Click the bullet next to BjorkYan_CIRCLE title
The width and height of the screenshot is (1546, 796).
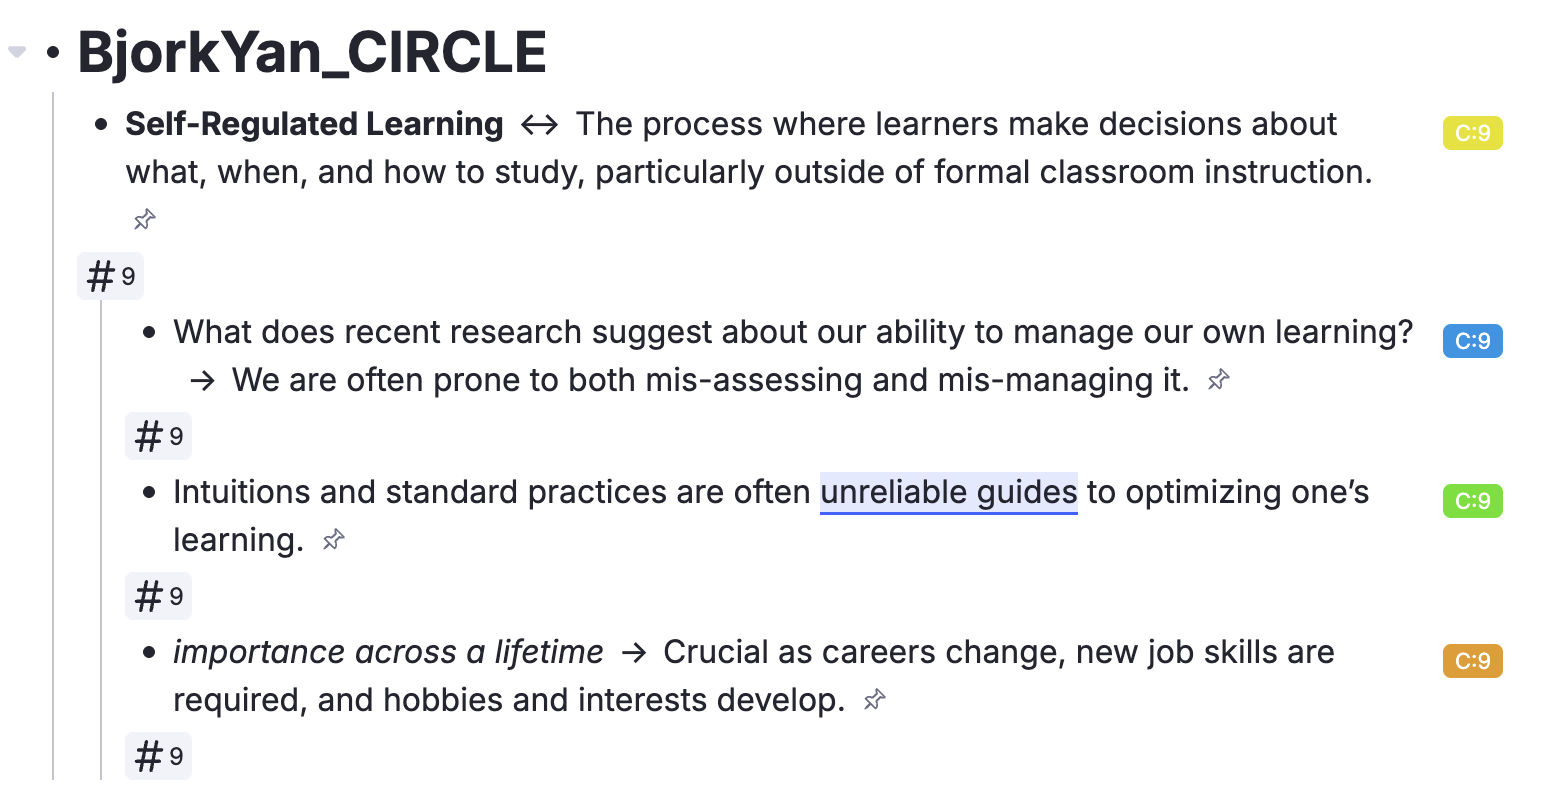pyautogui.click(x=53, y=52)
